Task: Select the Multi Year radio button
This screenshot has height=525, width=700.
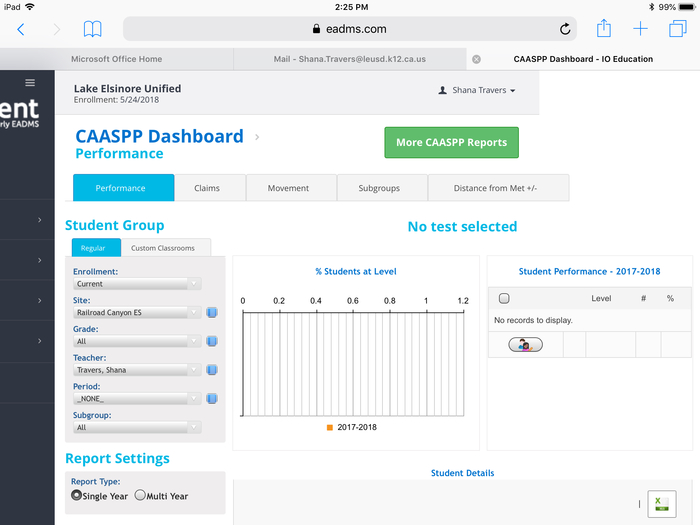Action: [x=140, y=495]
